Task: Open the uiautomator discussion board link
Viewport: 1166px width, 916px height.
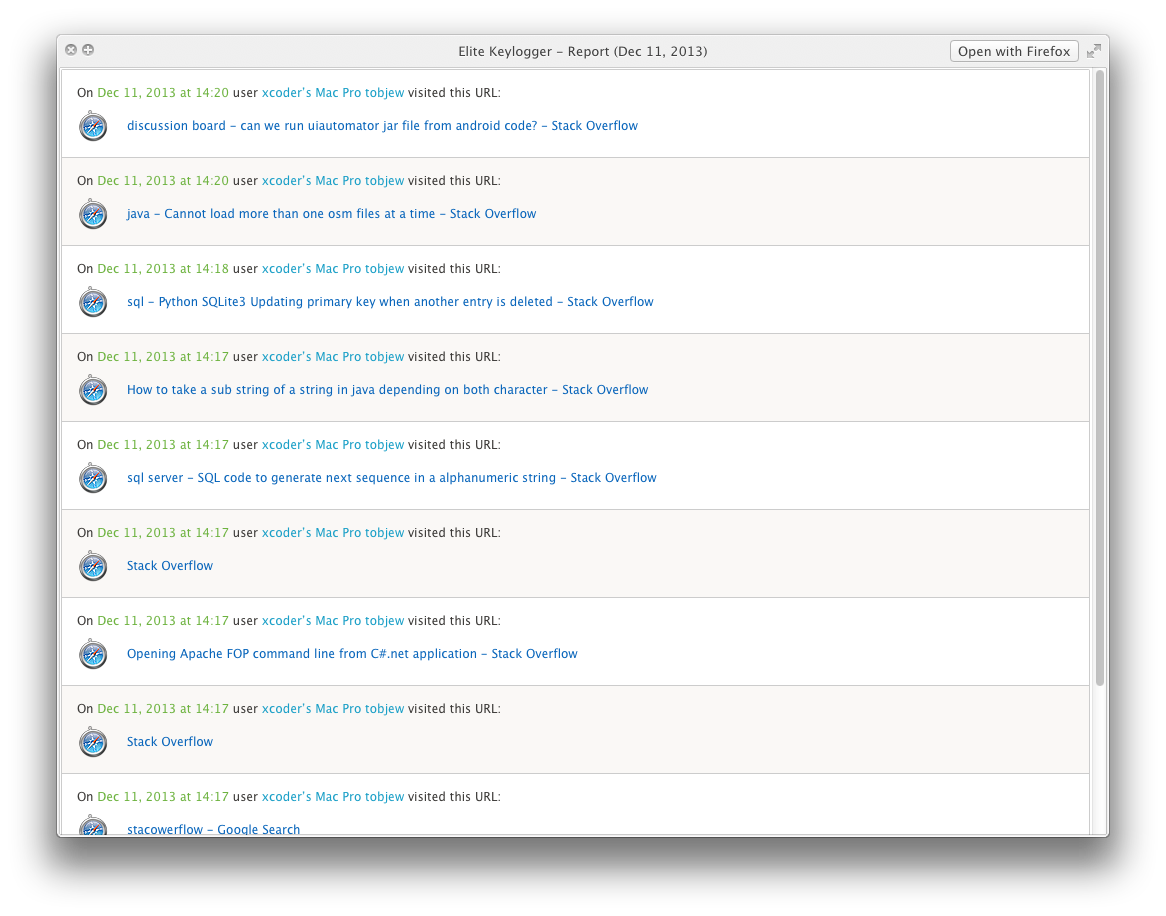Action: click(381, 125)
